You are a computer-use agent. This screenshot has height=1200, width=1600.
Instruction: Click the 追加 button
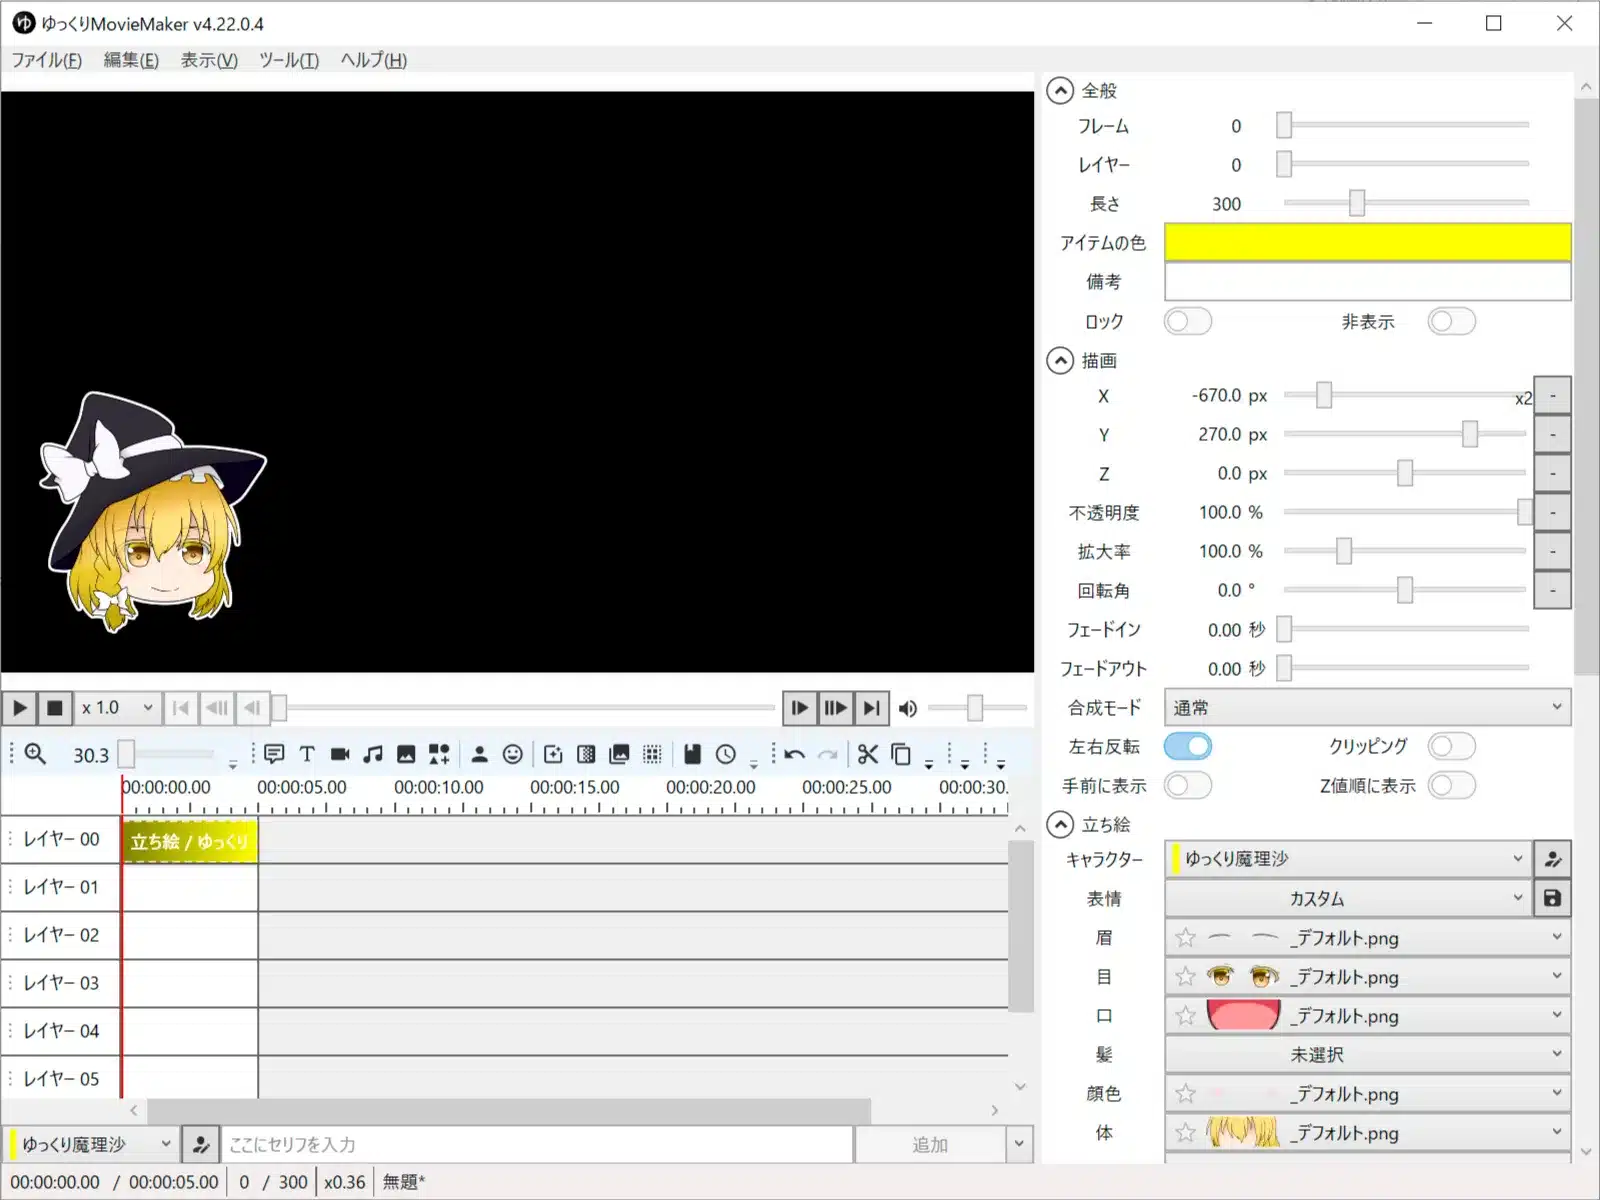(930, 1144)
